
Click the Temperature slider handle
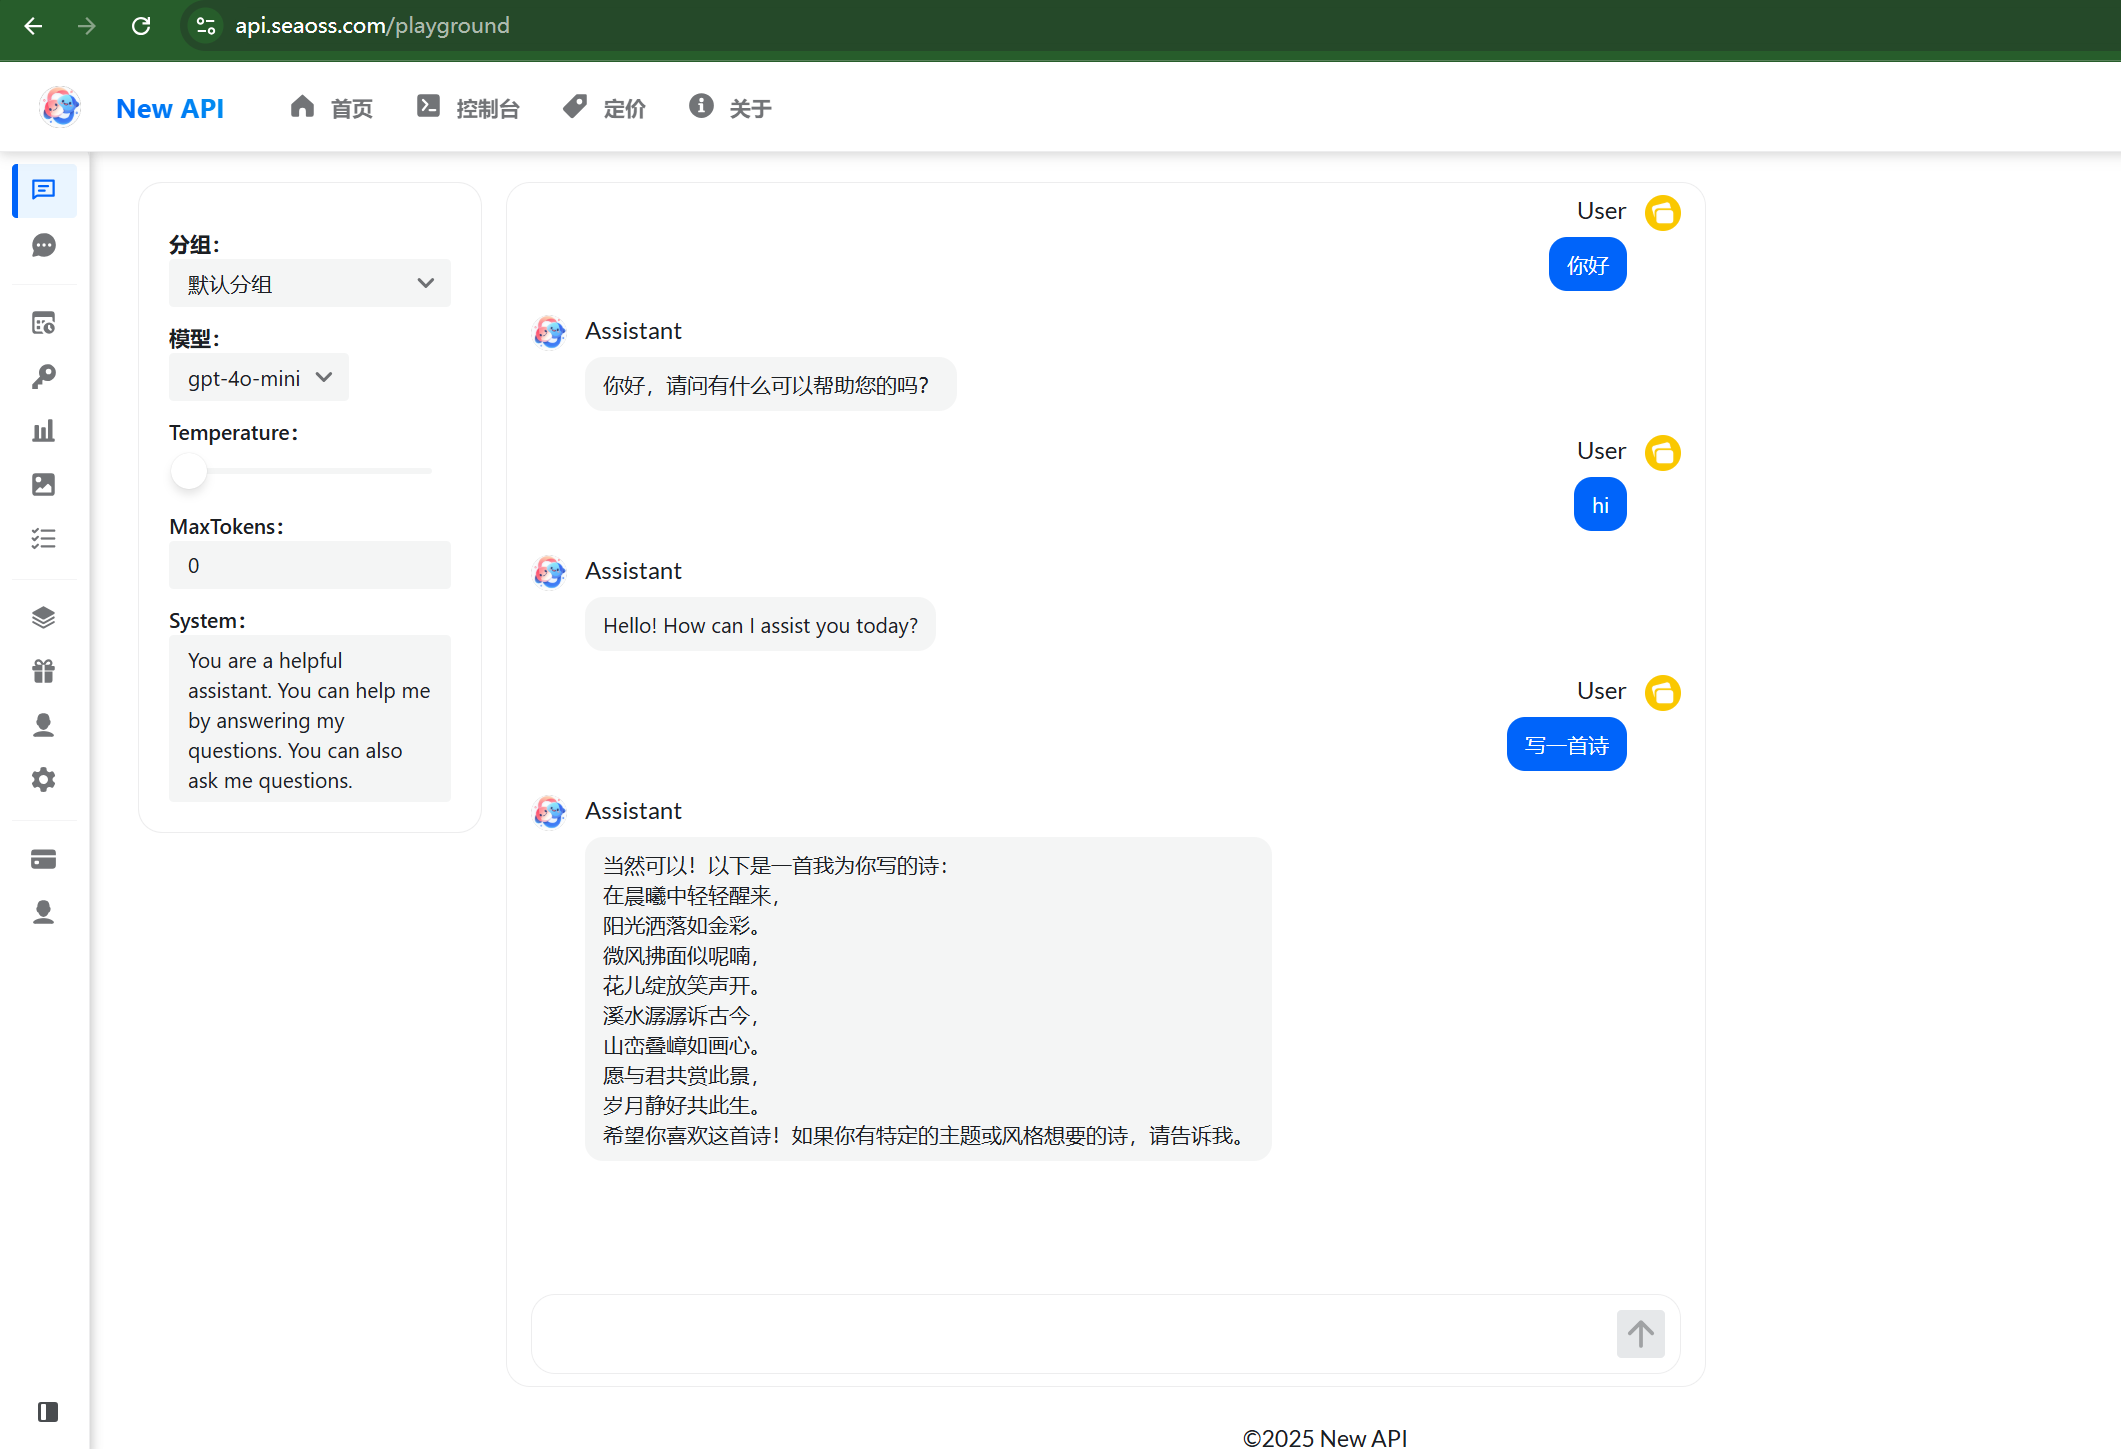(x=188, y=471)
